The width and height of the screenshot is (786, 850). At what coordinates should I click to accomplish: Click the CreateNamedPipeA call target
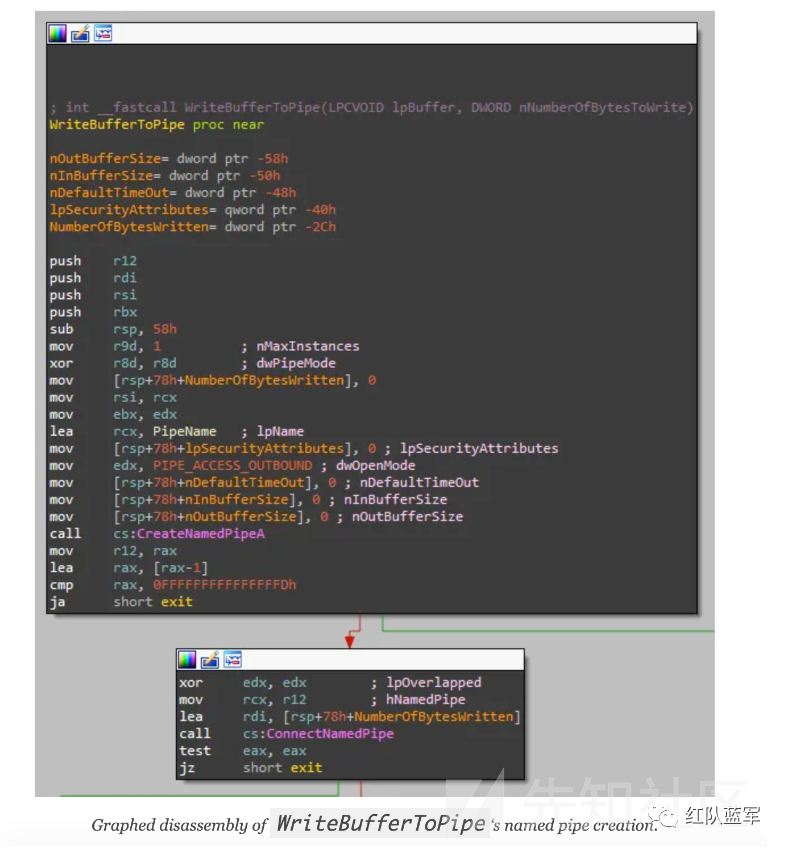click(x=201, y=534)
